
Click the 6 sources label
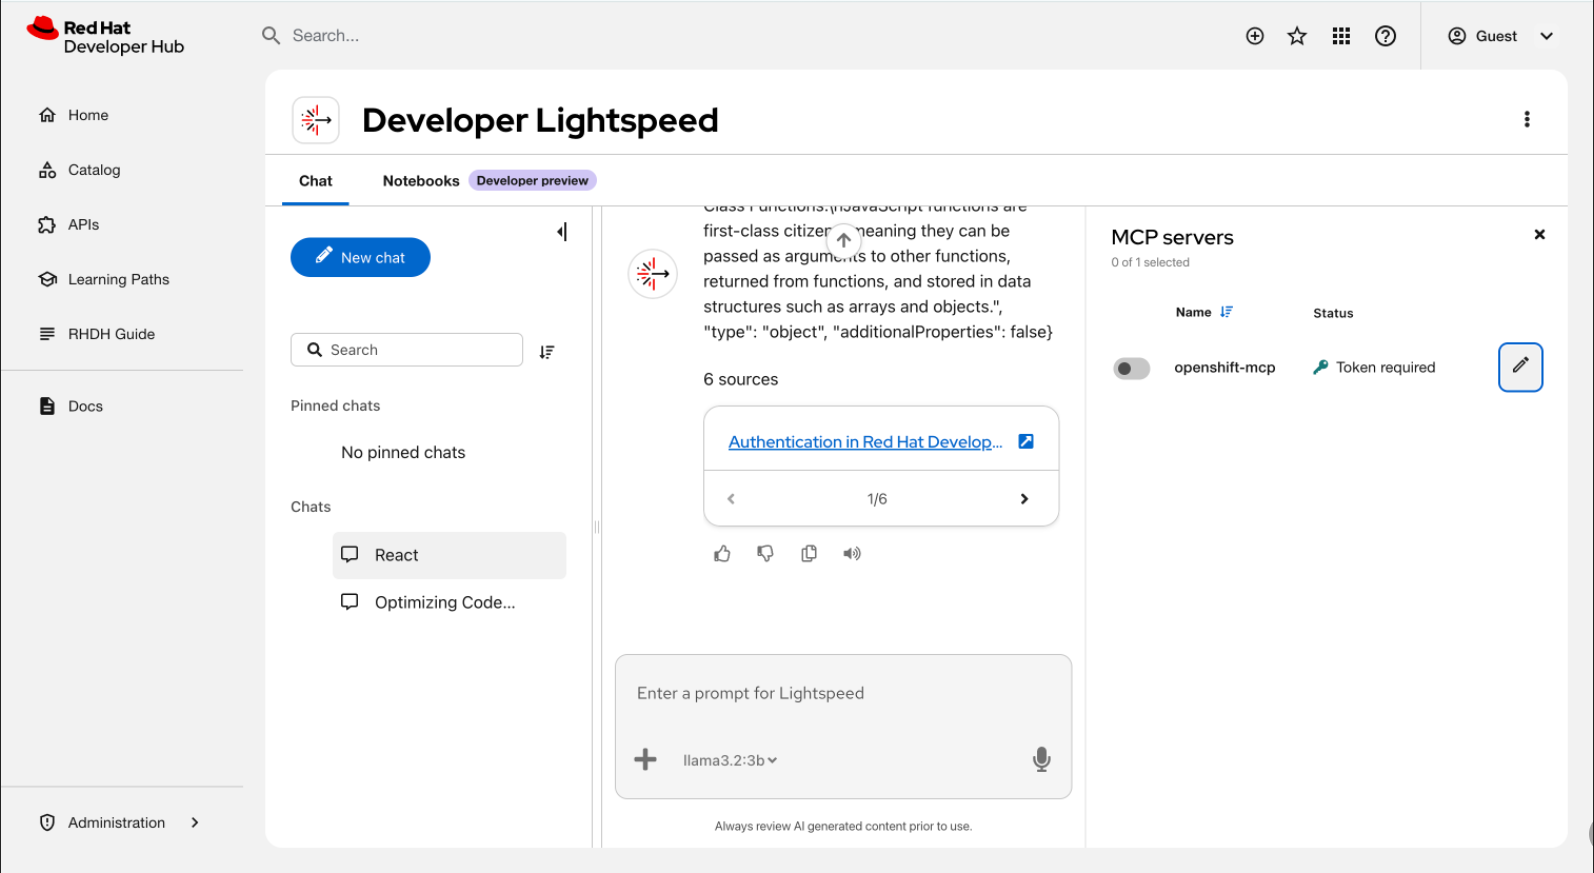(x=740, y=379)
